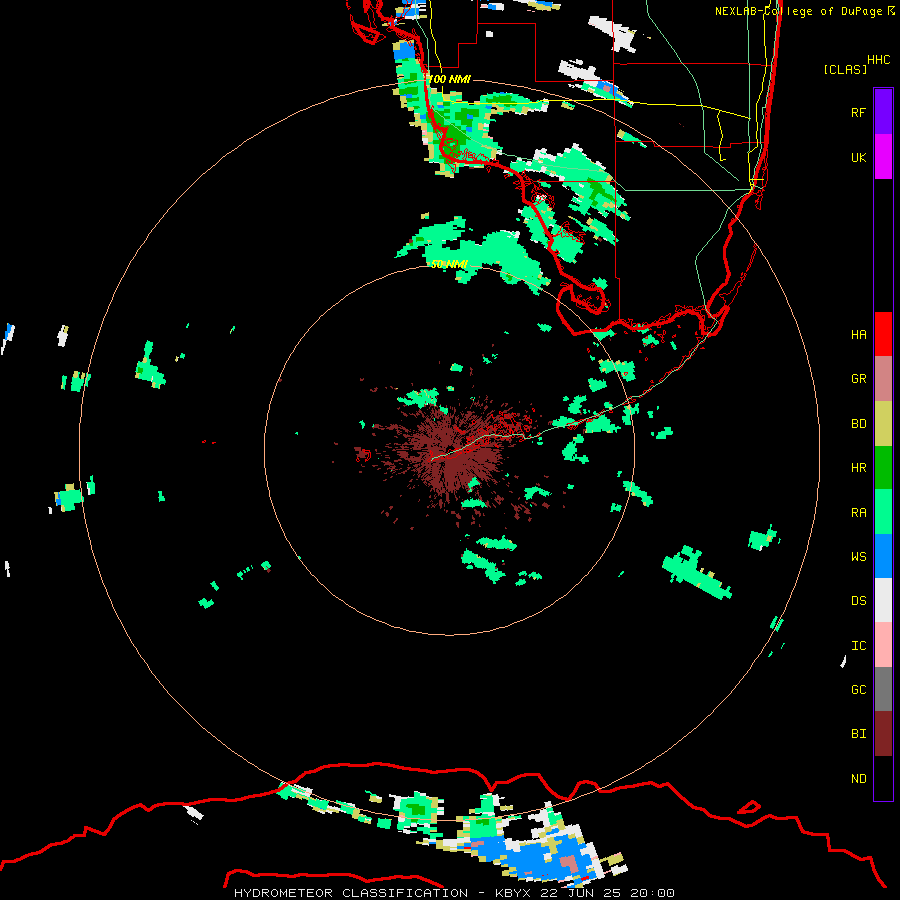Click the HR dark green legend swatch
Image resolution: width=900 pixels, height=900 pixels.
883,468
